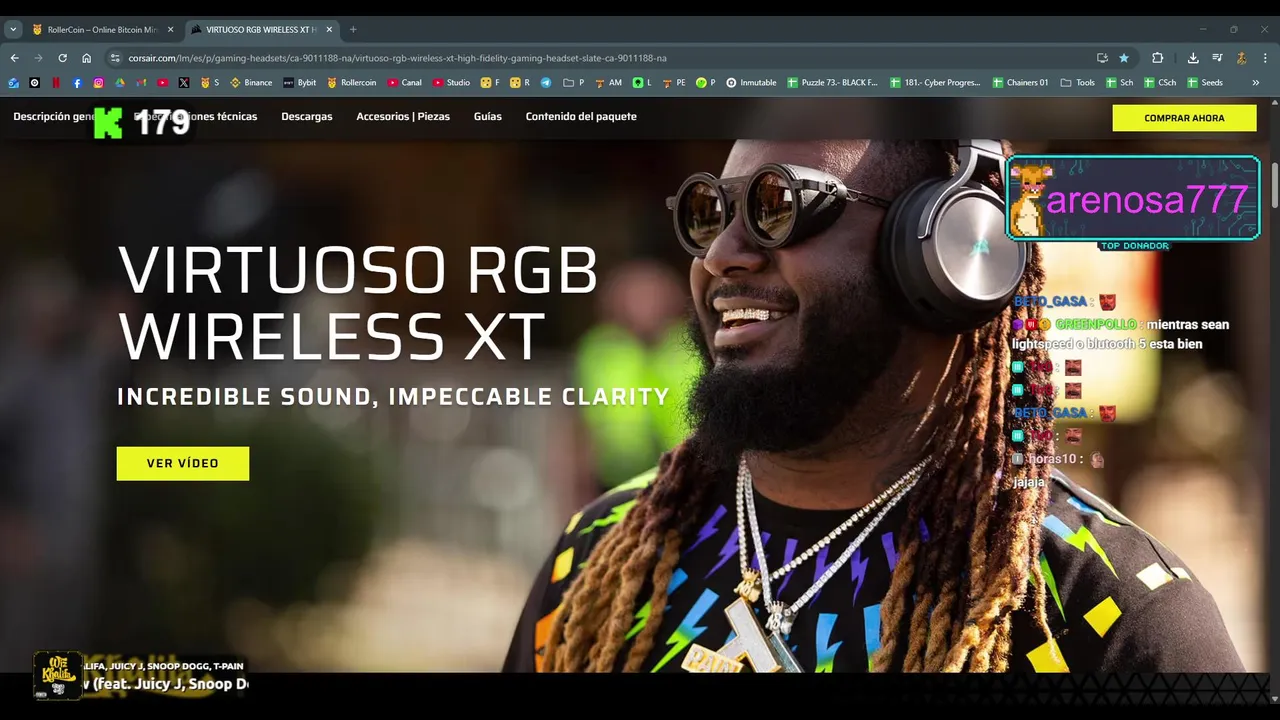Open the Rollercoin bookmark

[352, 83]
